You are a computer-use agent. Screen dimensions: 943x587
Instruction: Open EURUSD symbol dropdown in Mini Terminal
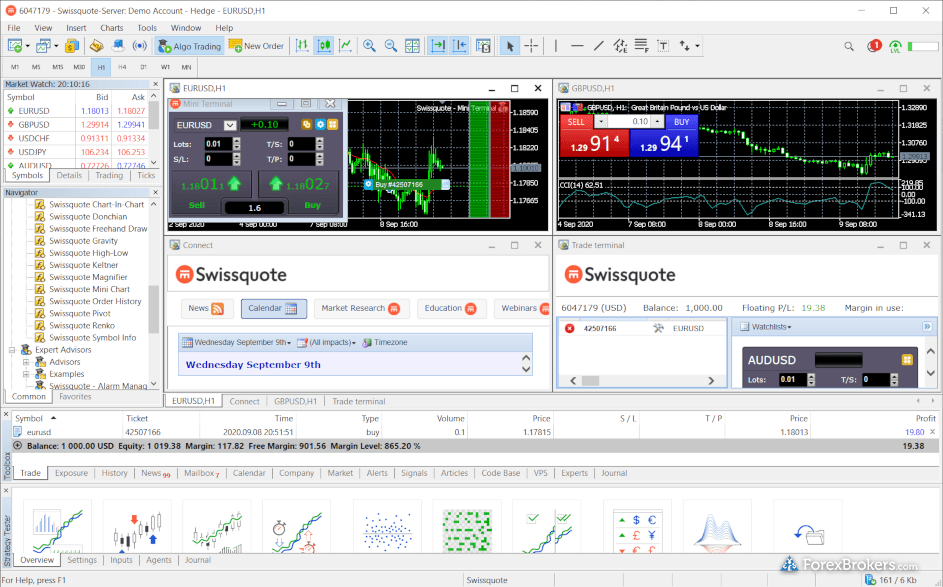230,125
